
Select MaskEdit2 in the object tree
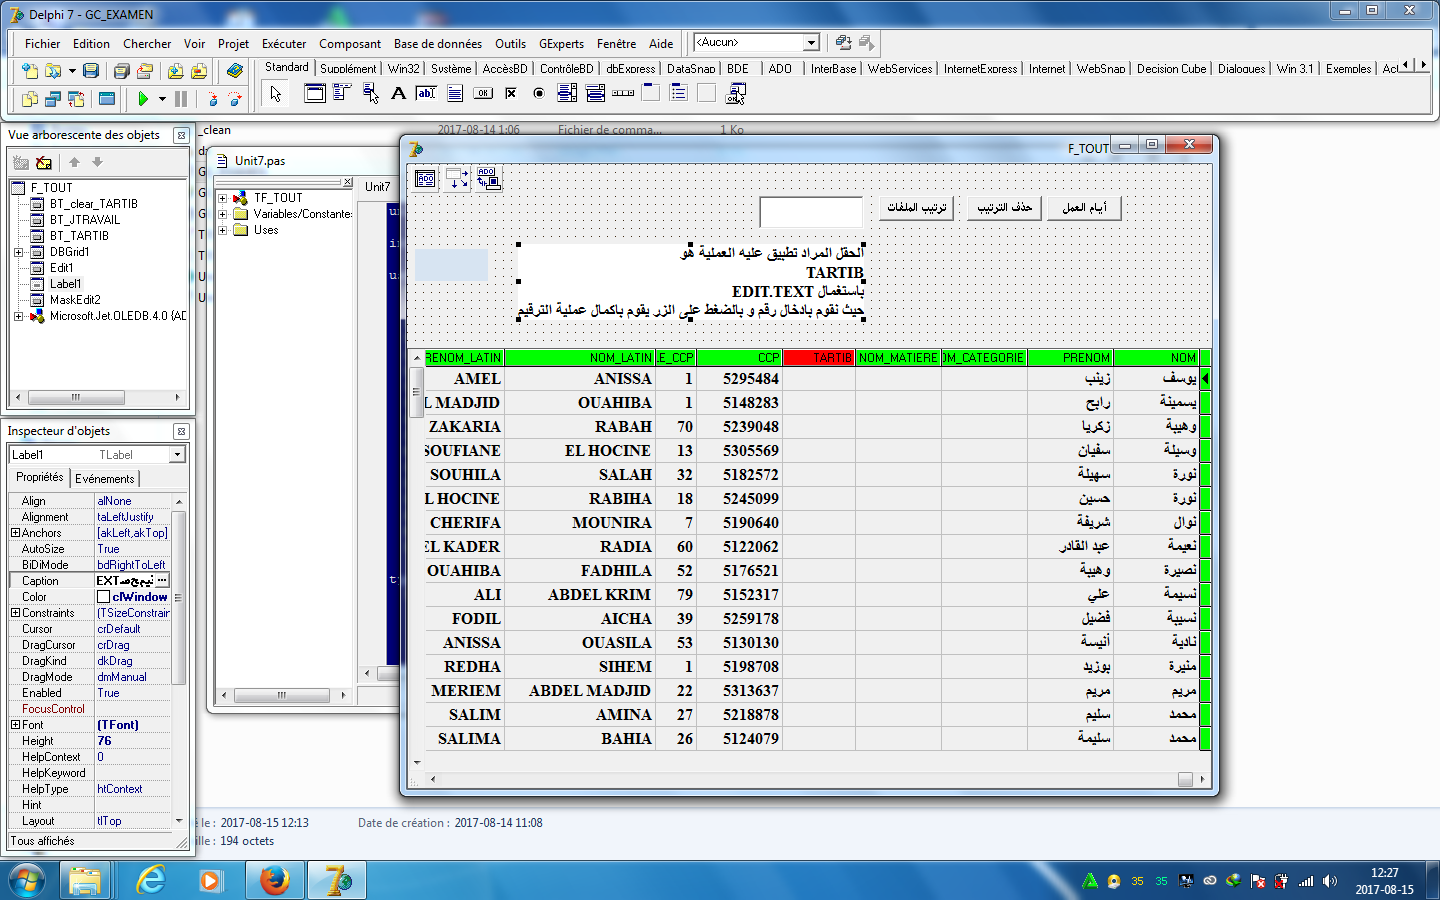pyautogui.click(x=75, y=300)
